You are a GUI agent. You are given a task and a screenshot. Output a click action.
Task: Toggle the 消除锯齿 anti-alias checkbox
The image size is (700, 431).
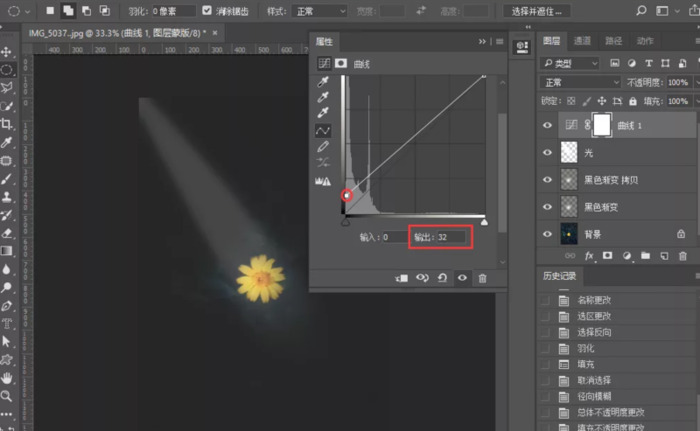[x=207, y=11]
